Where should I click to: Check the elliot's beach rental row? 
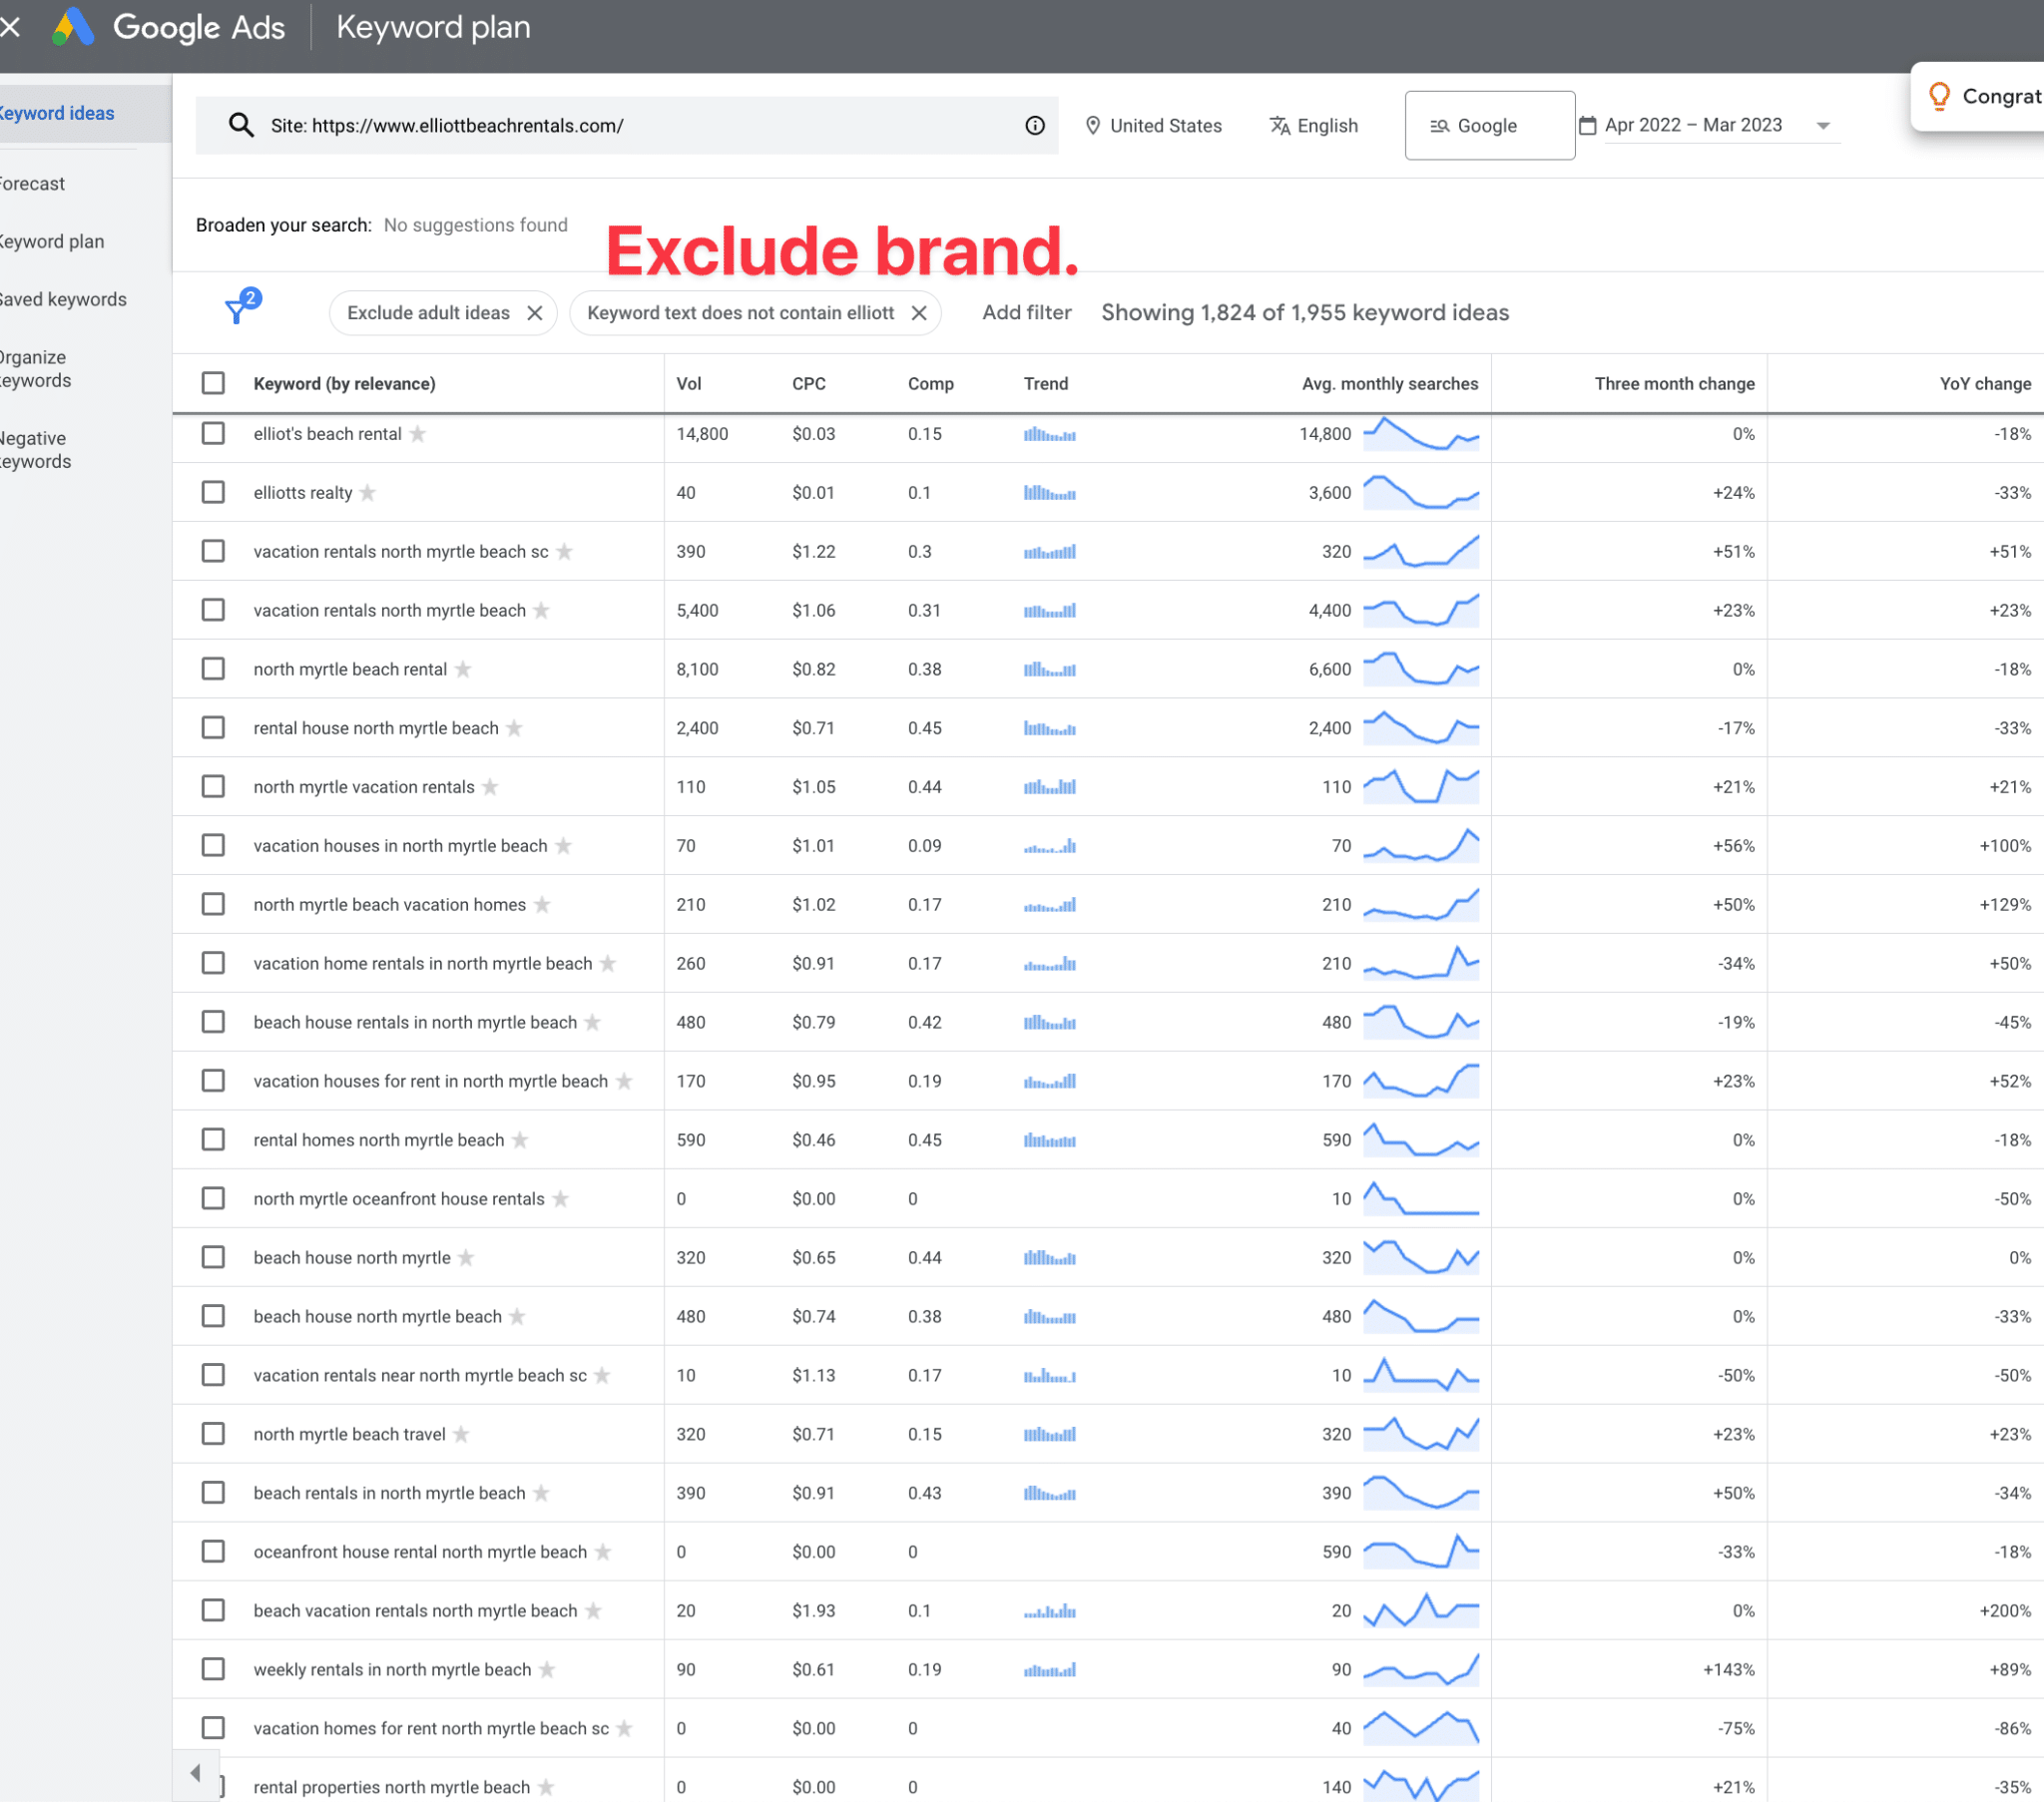click(x=213, y=433)
